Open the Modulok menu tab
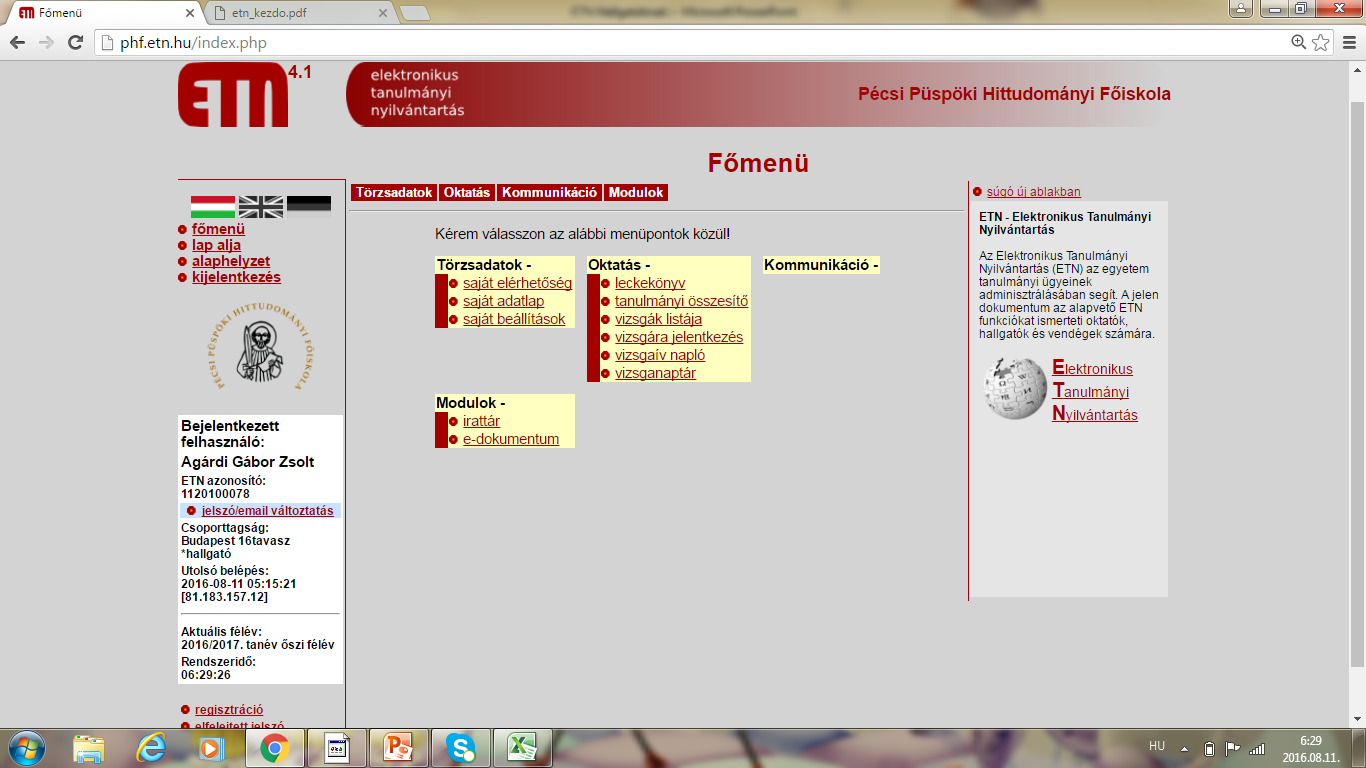 click(636, 193)
